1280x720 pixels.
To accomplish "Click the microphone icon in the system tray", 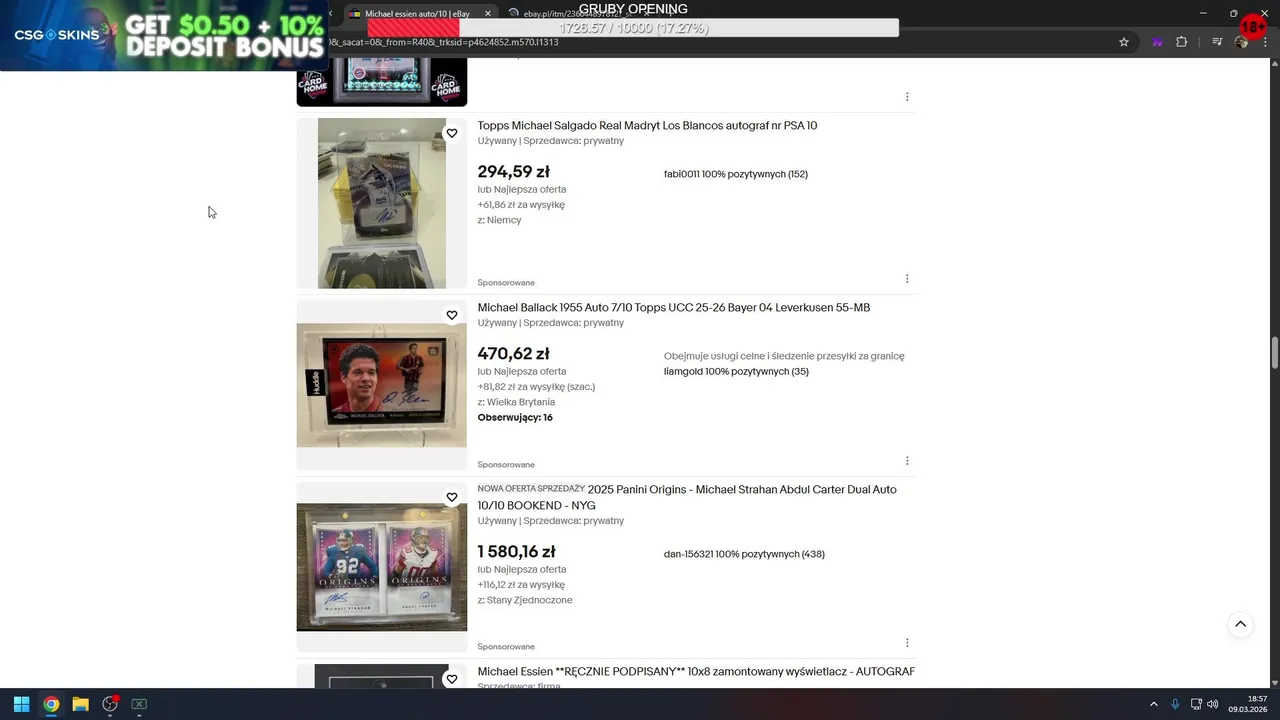I will pyautogui.click(x=1175, y=704).
